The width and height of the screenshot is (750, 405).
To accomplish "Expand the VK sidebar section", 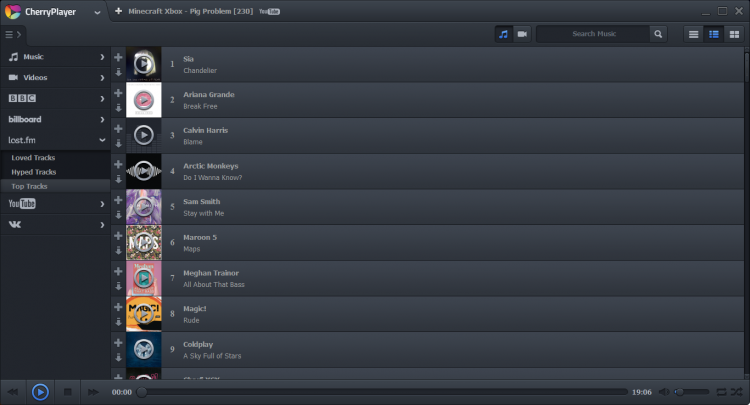I will coord(55,225).
